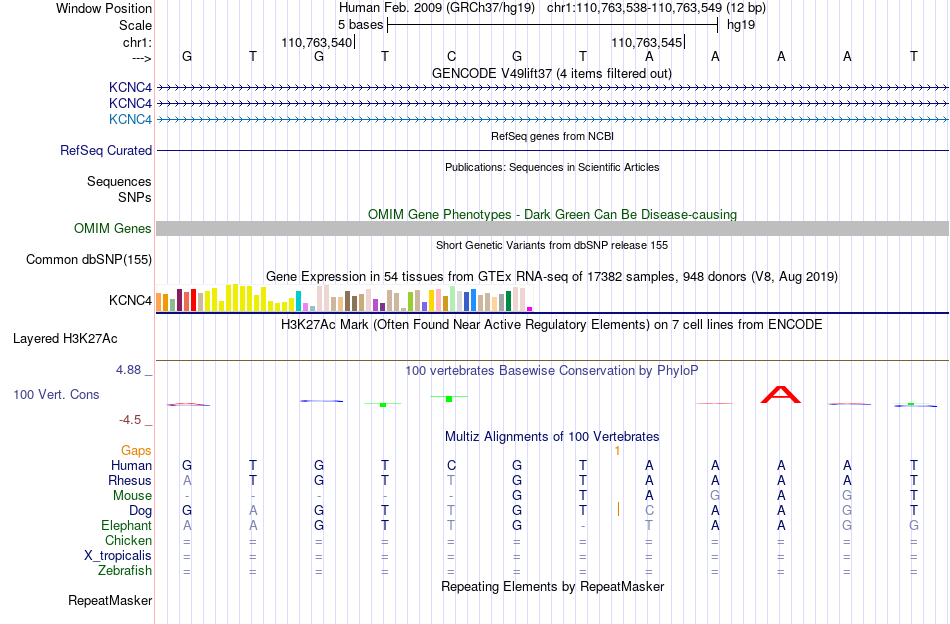
Task: Open the OMIM Genes track label
Action: point(112,228)
